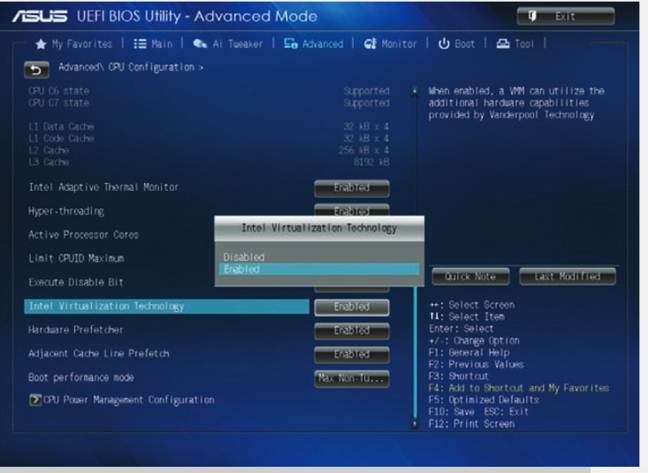648x473 pixels.
Task: Open Adjacent Cache Line Prefetch Enabled dropdown
Action: point(352,354)
